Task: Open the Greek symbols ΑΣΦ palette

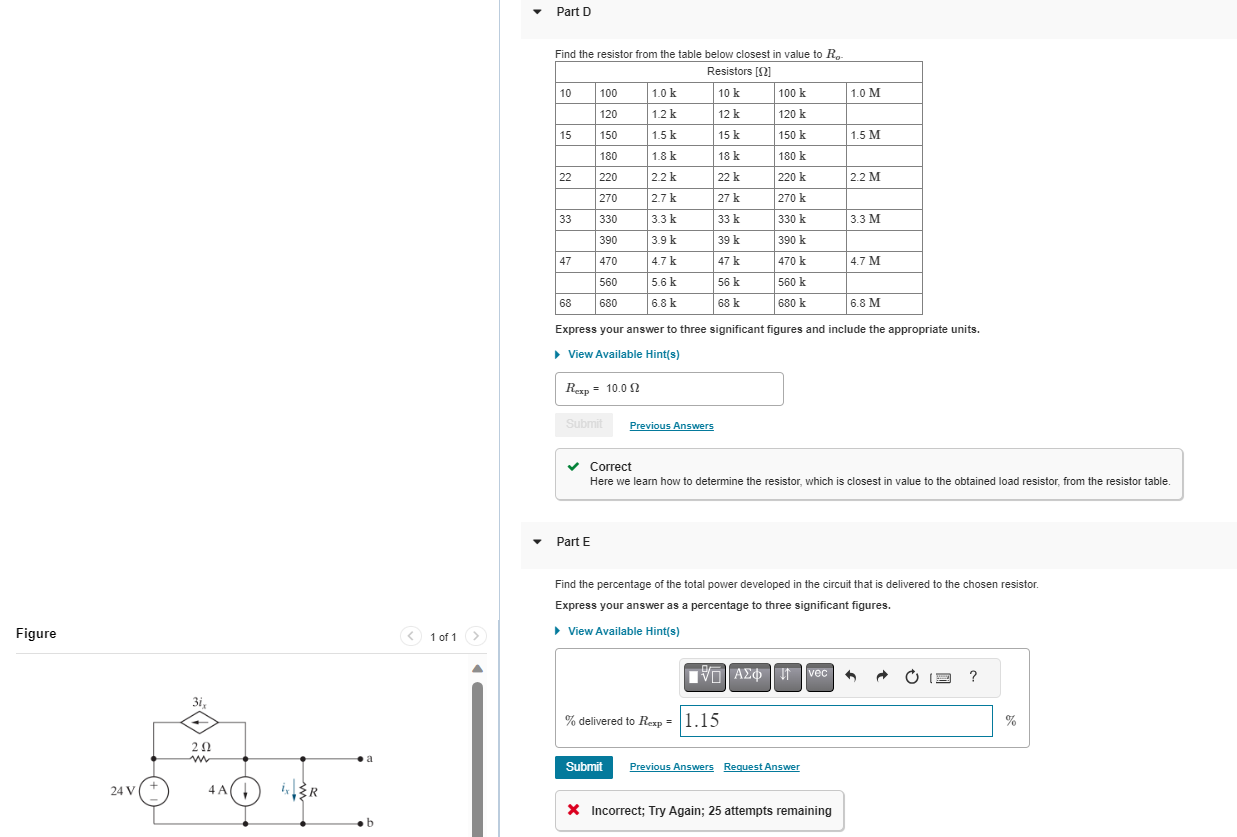Action: [x=749, y=677]
